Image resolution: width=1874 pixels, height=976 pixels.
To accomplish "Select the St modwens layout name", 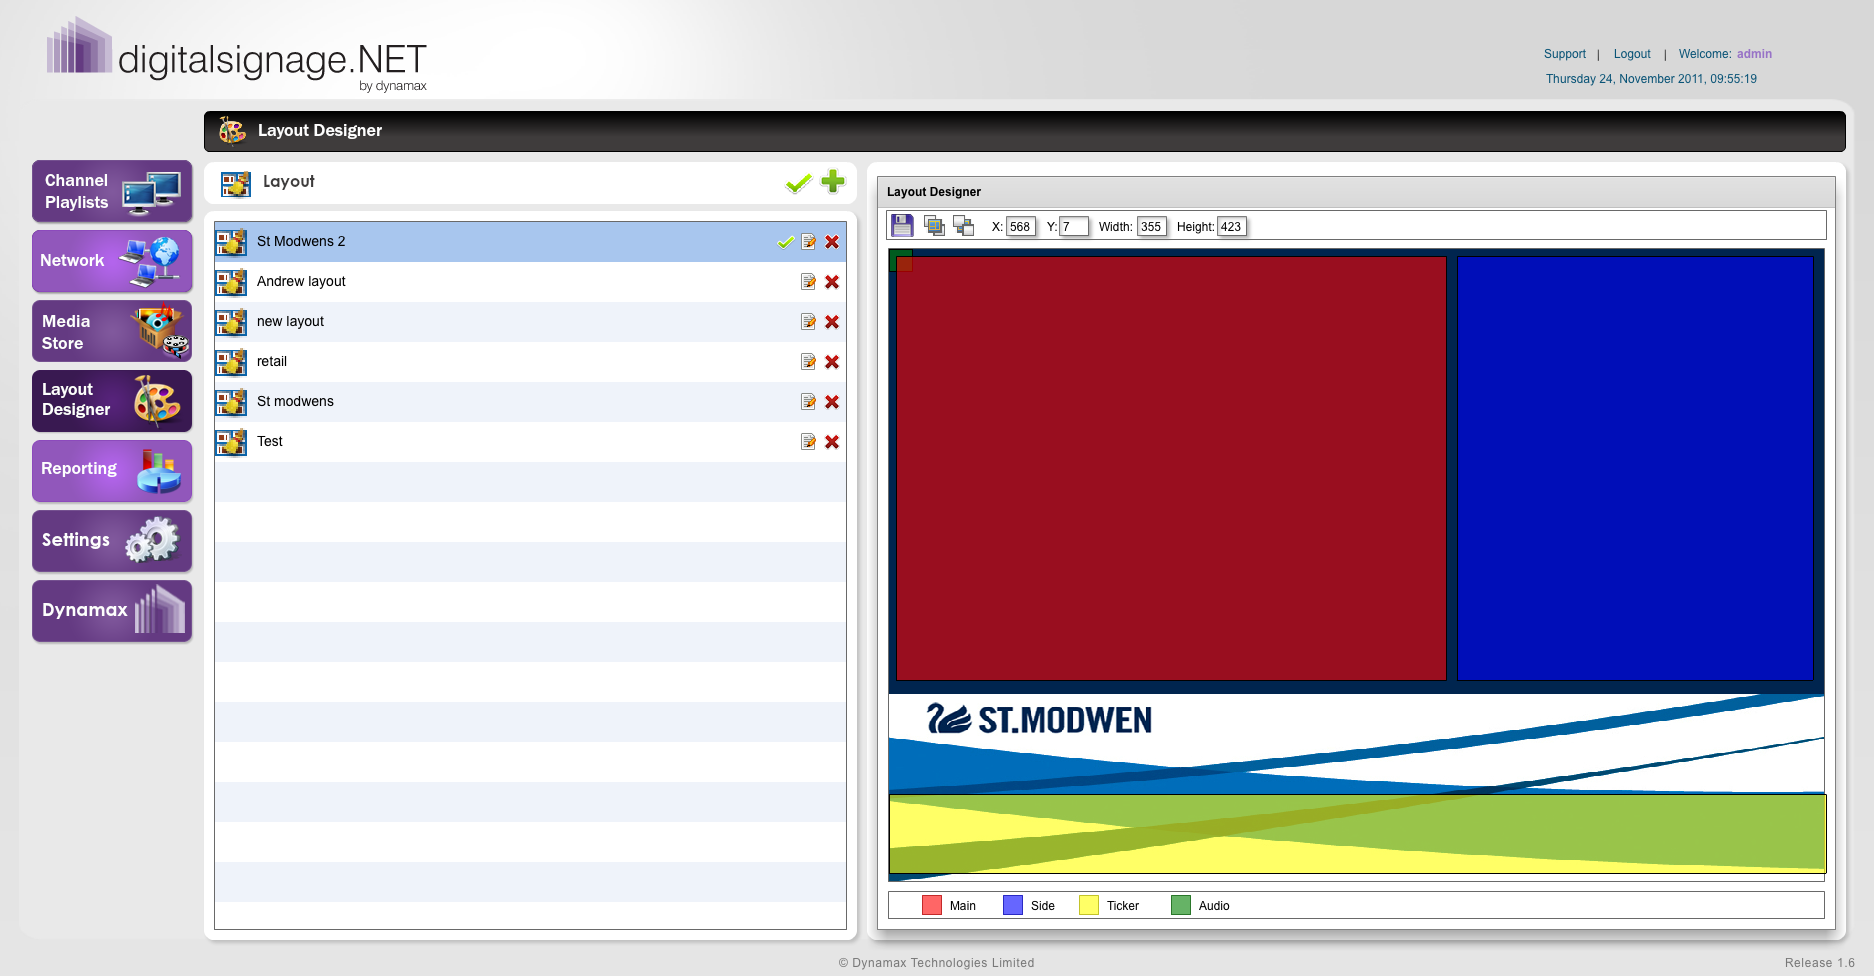I will (x=295, y=401).
